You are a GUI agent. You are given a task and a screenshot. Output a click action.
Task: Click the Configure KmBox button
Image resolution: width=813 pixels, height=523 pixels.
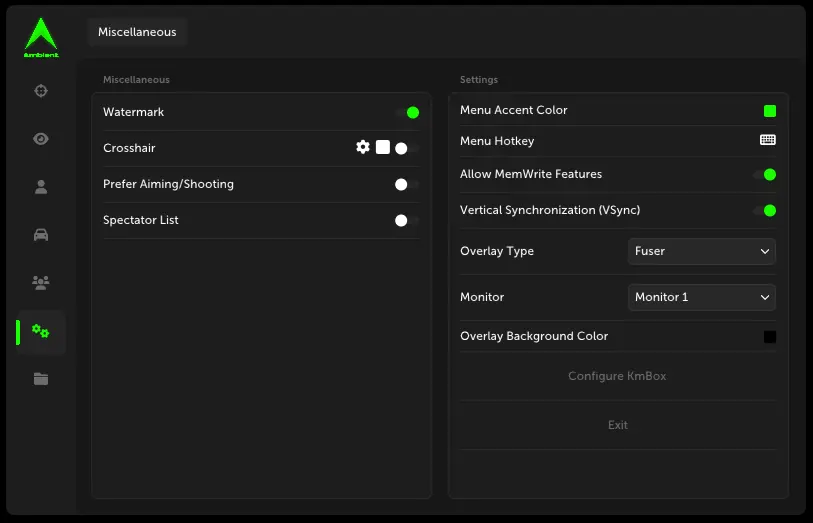[x=617, y=376]
